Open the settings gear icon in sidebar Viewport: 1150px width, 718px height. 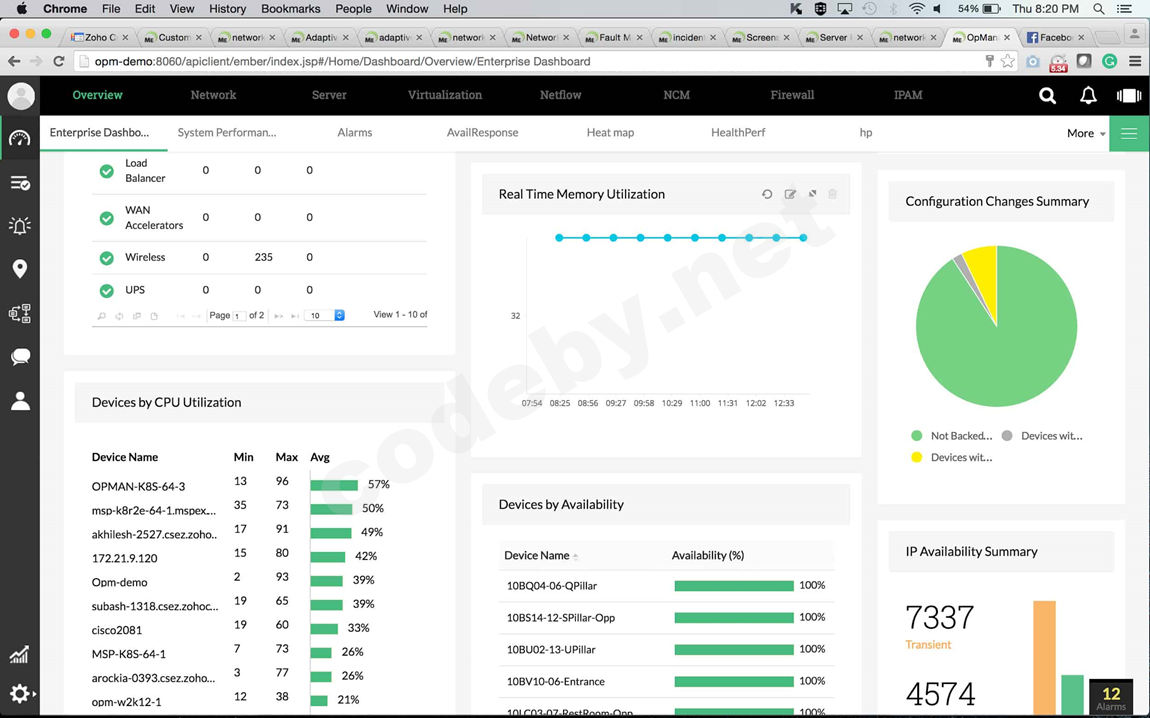20,693
